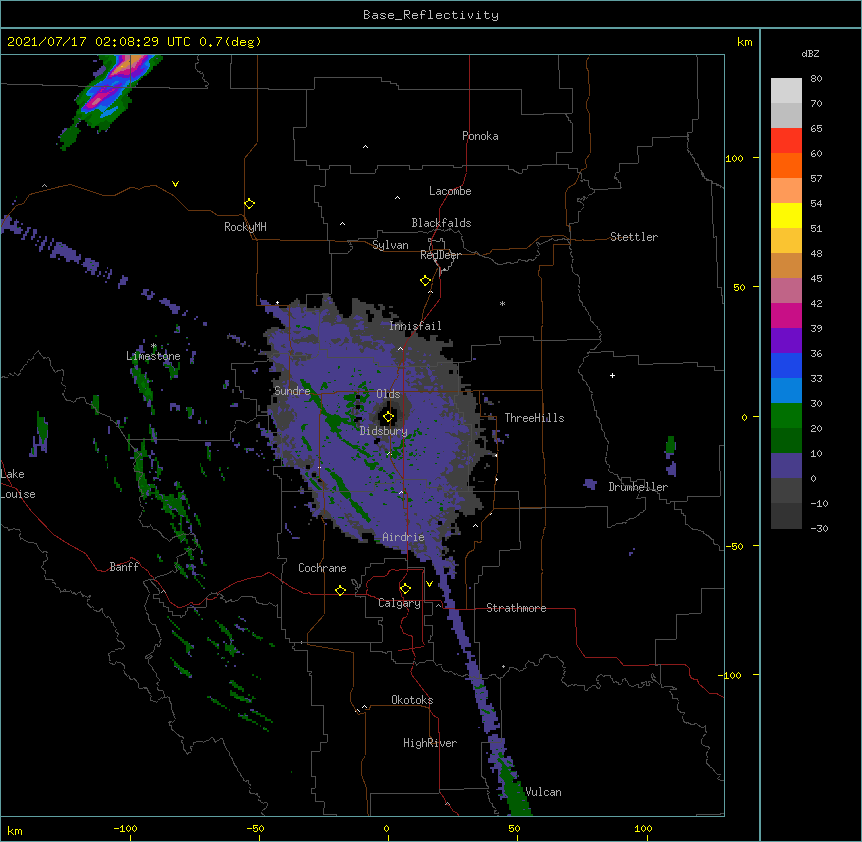862x842 pixels.
Task: Click the RockyMH label
Action: pyautogui.click(x=245, y=227)
